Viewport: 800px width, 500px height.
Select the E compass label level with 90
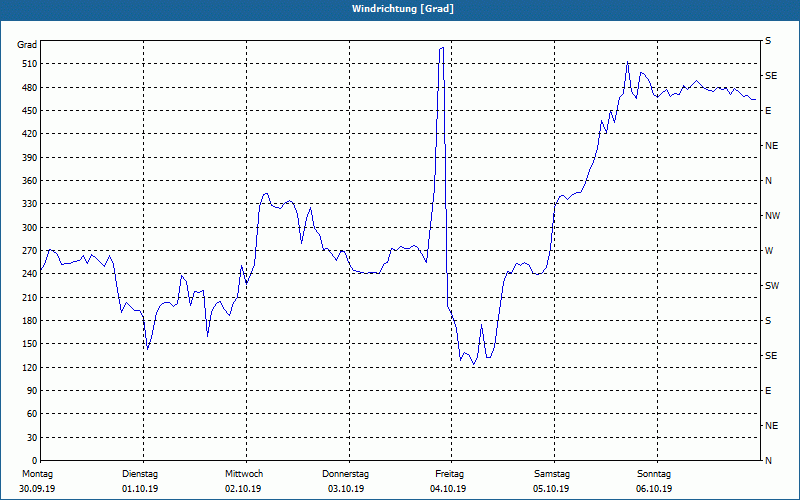(768, 391)
